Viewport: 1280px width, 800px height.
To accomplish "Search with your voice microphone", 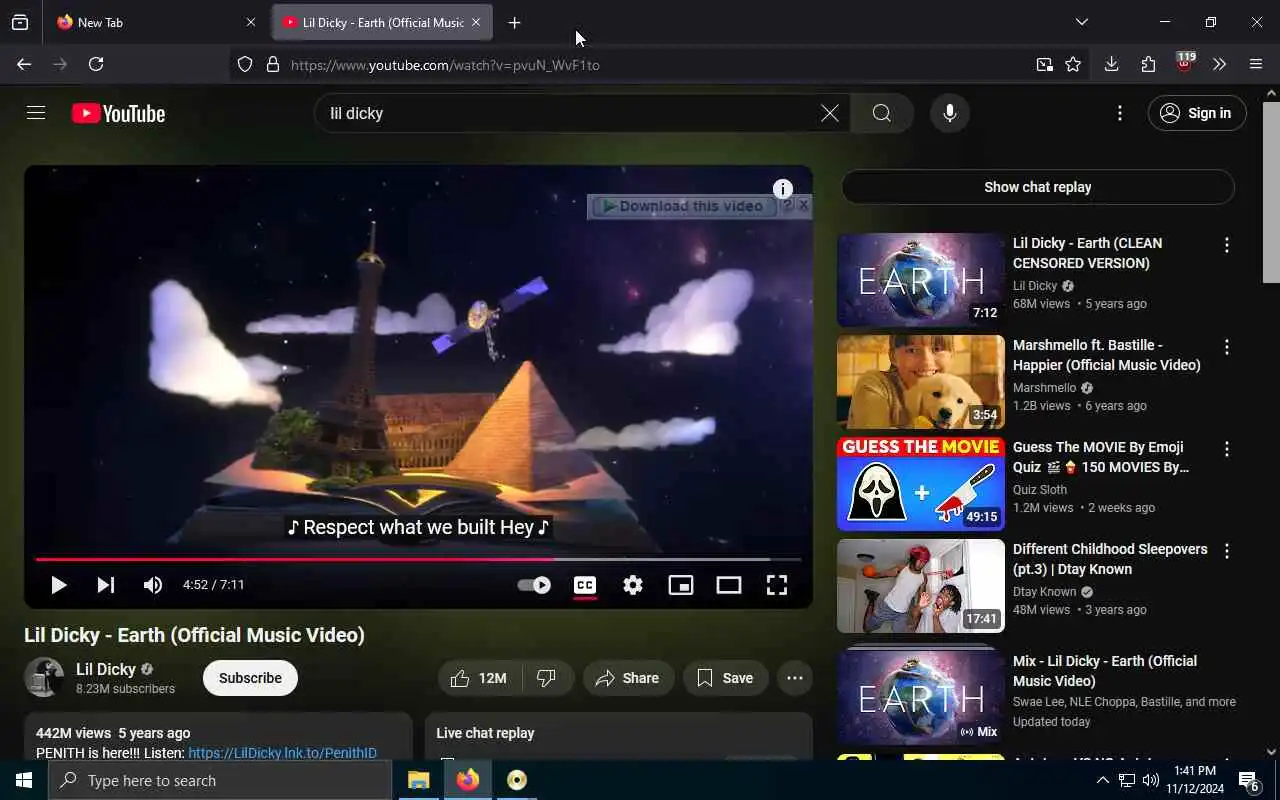I will (950, 113).
